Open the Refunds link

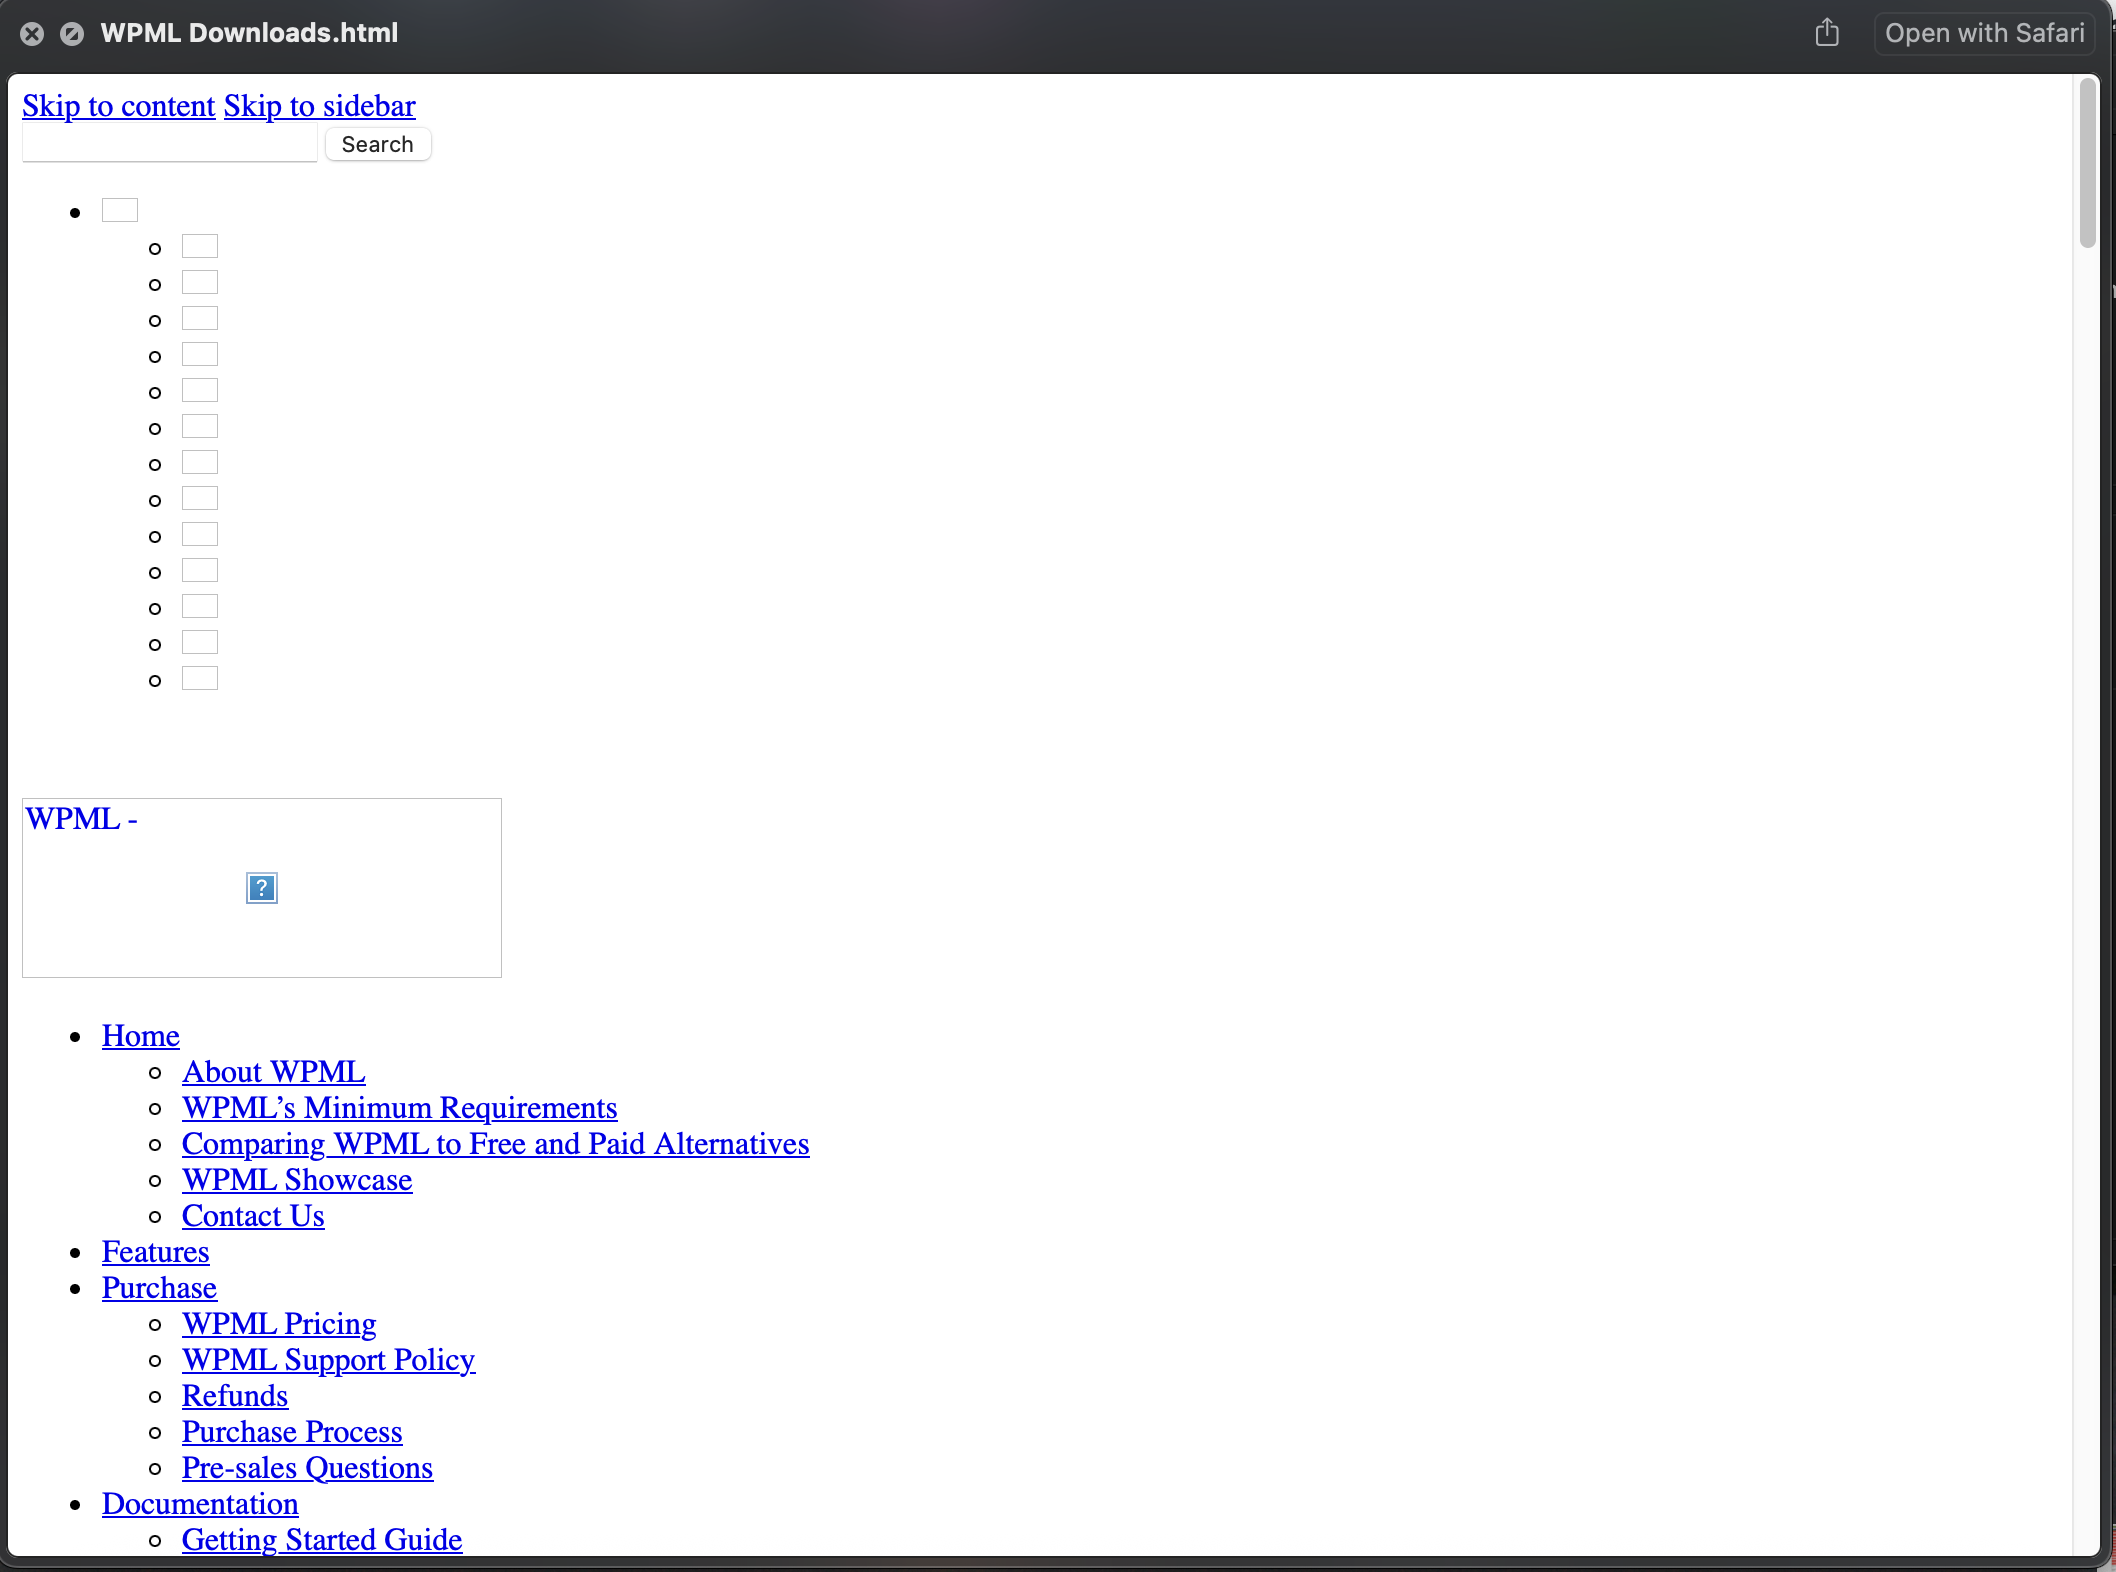click(235, 1396)
